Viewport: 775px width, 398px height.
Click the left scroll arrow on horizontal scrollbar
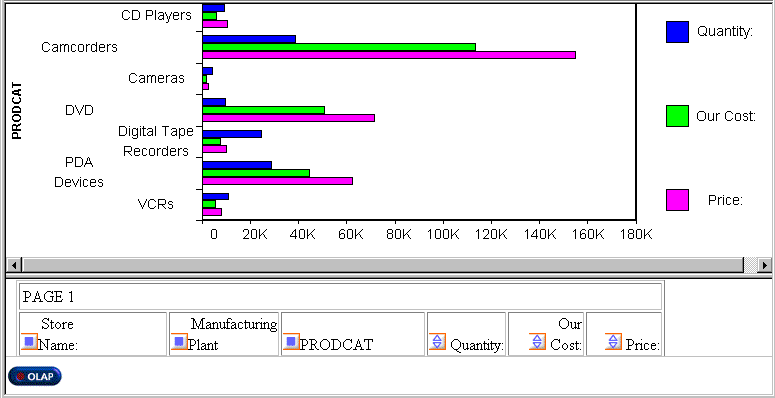pos(13,265)
